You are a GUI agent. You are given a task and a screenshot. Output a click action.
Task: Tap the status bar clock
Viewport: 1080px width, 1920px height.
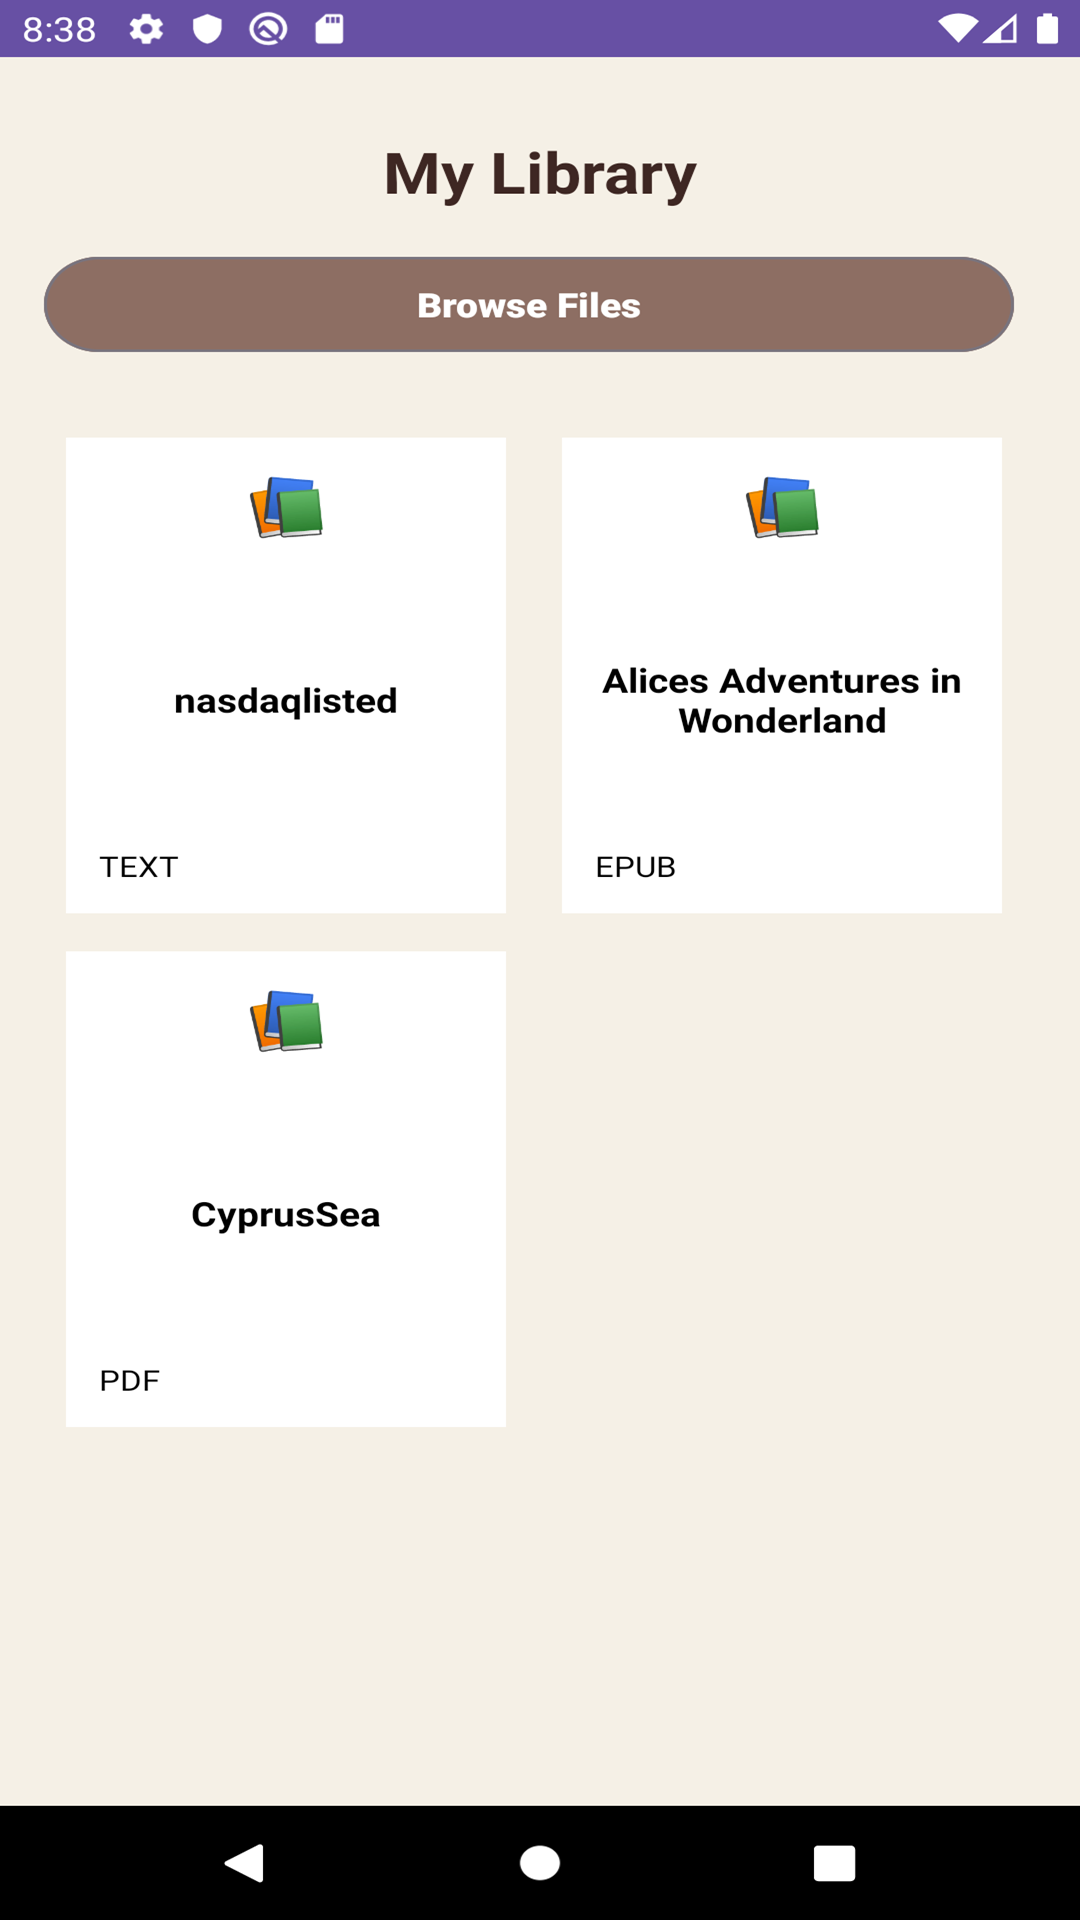pos(60,29)
